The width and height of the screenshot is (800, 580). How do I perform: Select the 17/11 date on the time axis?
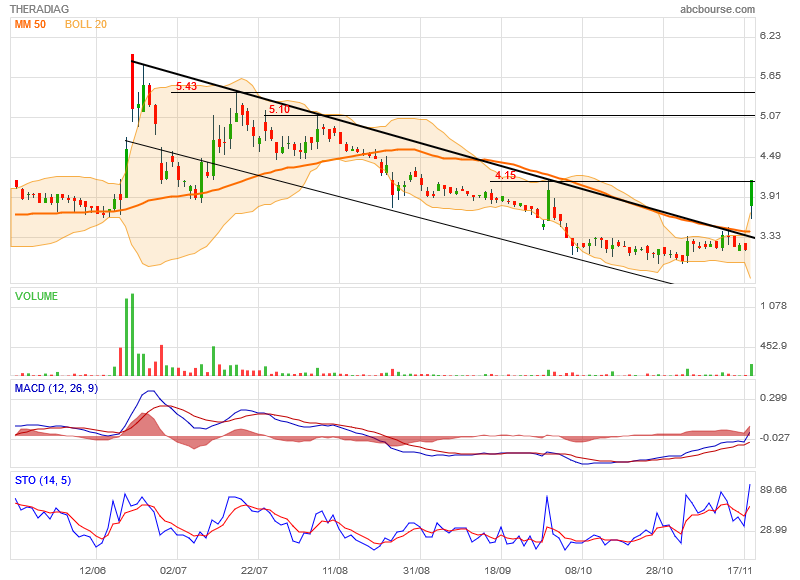[741, 570]
